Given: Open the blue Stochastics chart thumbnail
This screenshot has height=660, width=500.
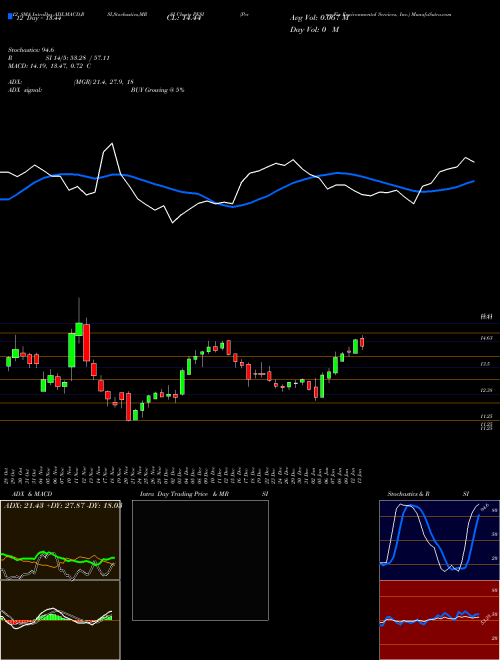Looking at the screenshot, I should [439, 540].
